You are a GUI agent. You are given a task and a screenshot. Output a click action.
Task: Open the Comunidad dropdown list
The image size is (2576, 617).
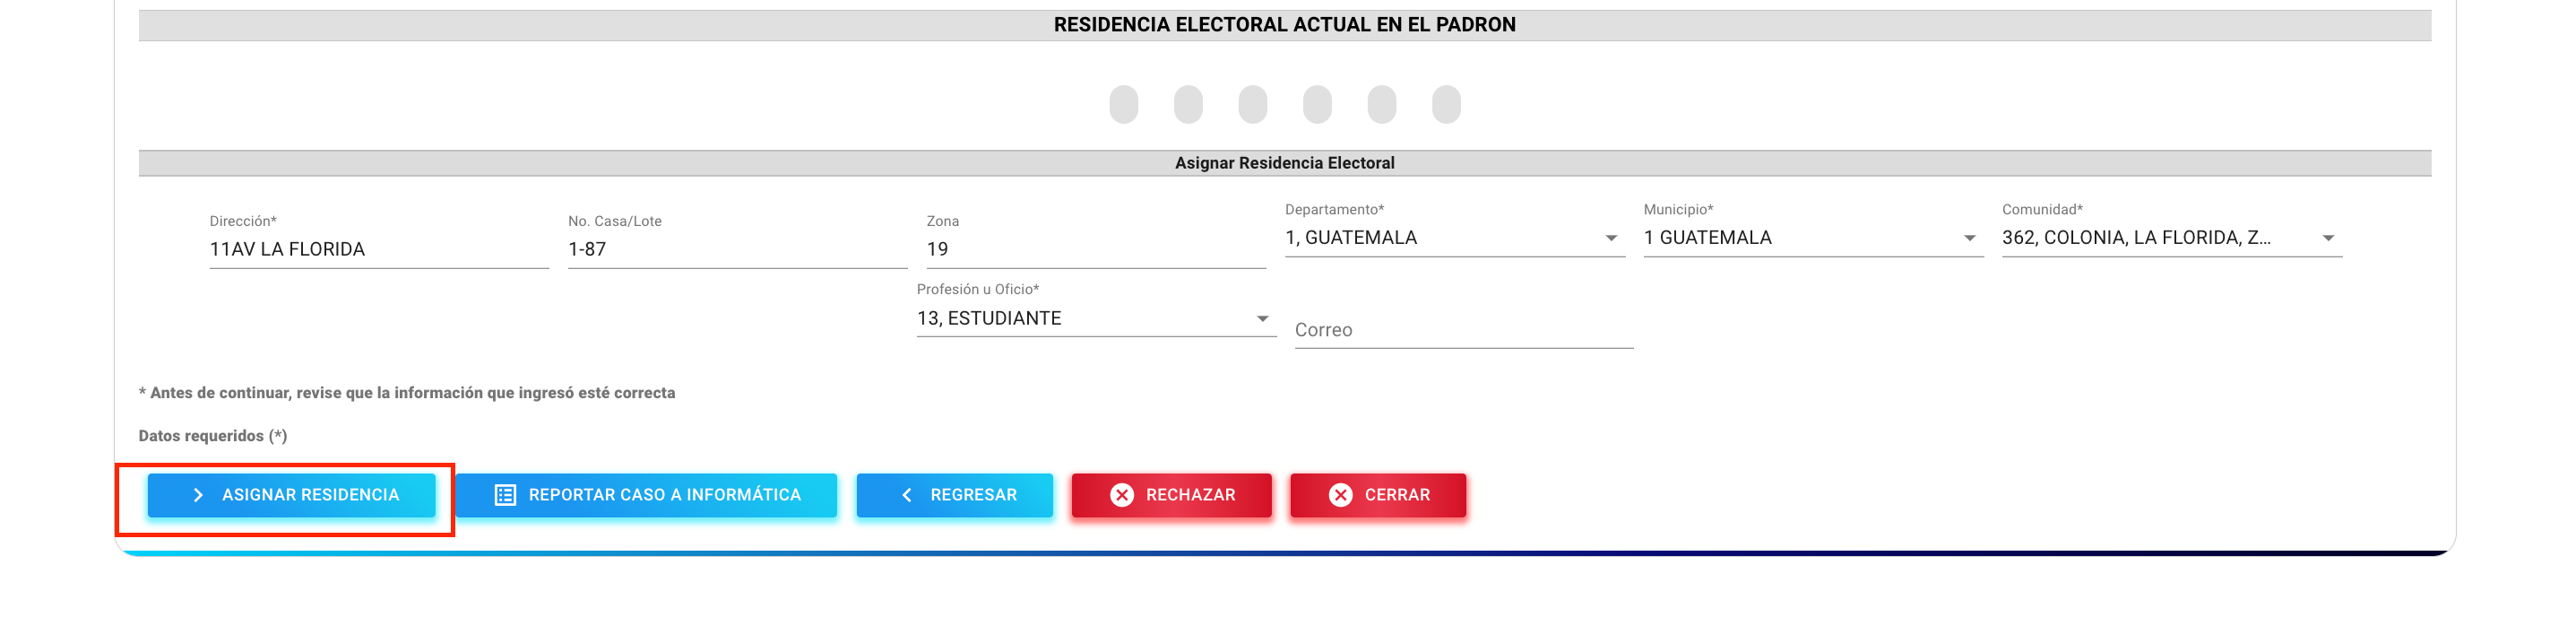pos(2171,238)
